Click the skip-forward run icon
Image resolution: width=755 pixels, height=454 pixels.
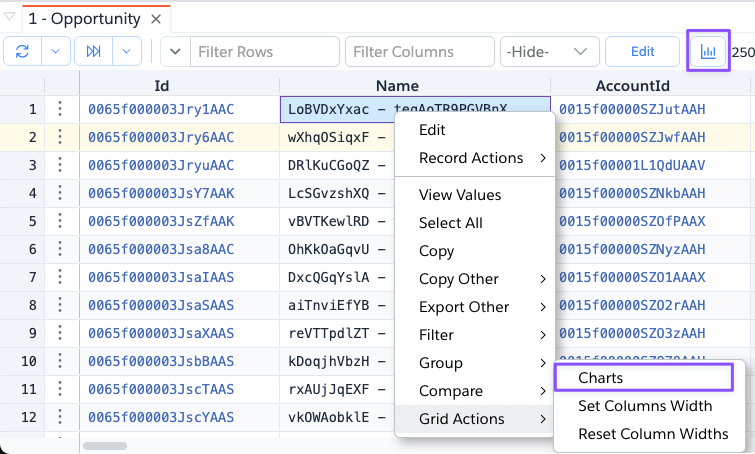(x=94, y=51)
